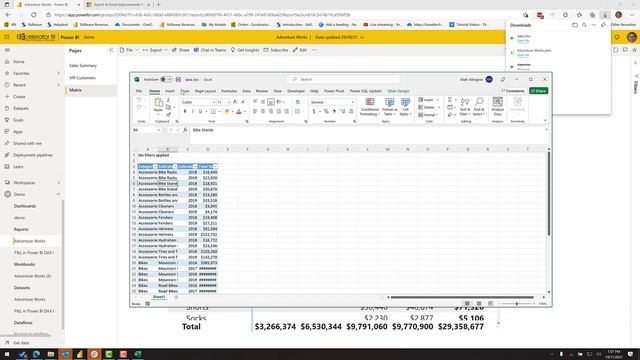Open the number format dropdown showing General

[x=352, y=102]
